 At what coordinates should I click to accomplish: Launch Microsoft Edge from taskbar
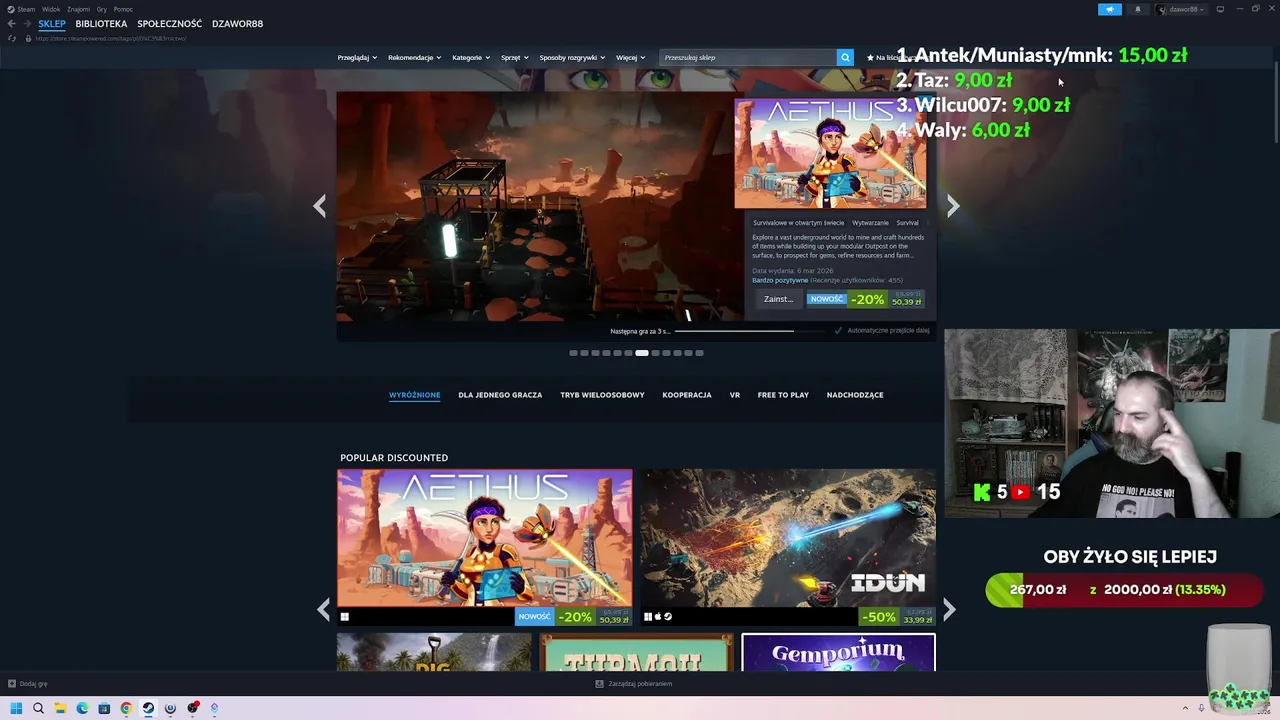[x=82, y=708]
